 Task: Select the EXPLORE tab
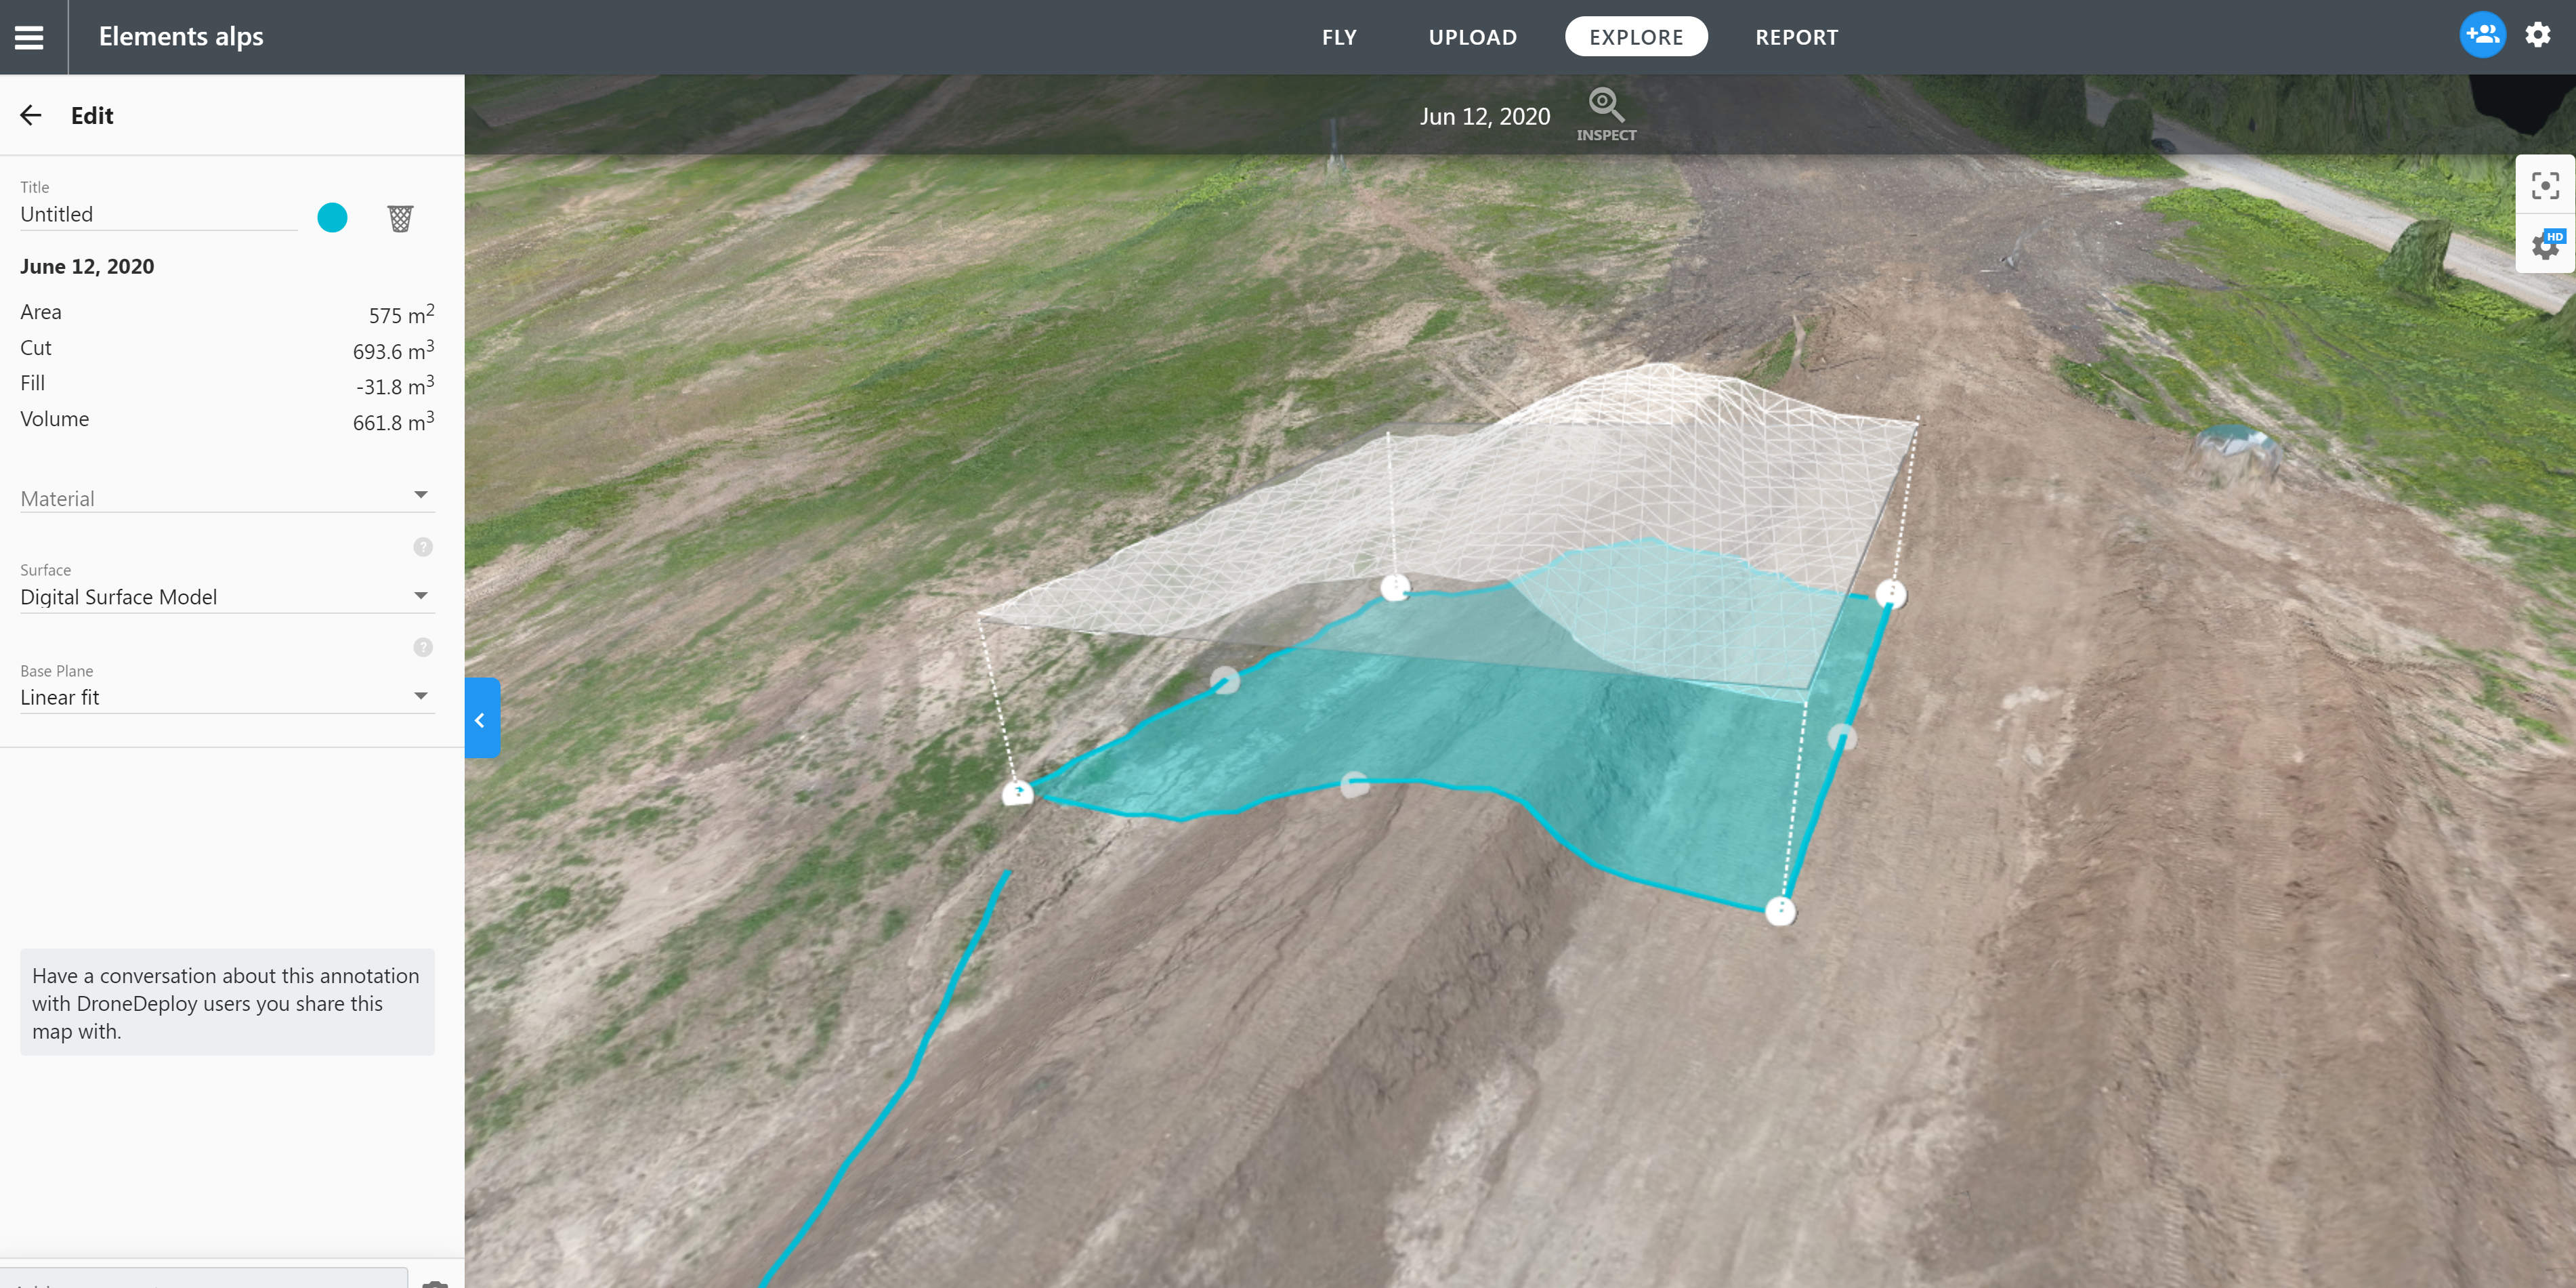click(1634, 36)
